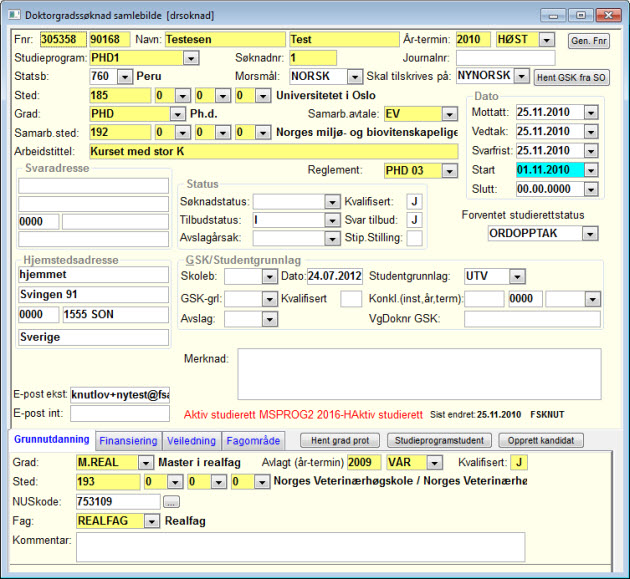The image size is (630, 579).
Task: Open the Grad PHD dropdown
Action: (177, 114)
